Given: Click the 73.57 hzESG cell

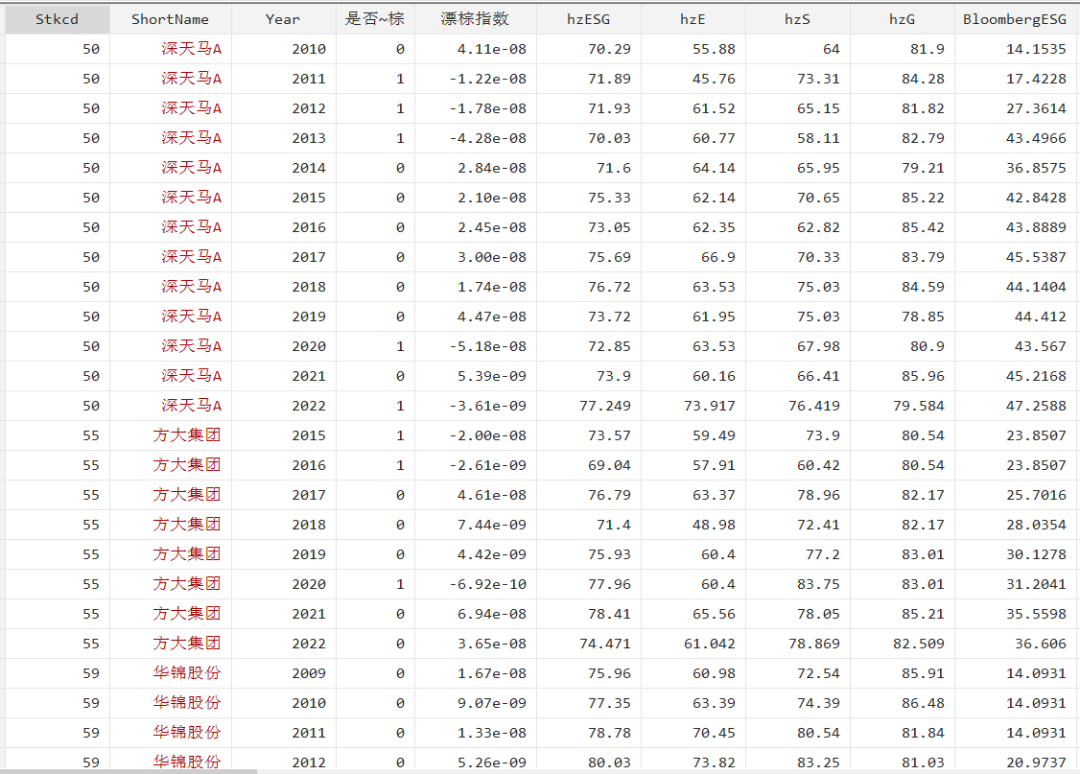Looking at the screenshot, I should click(588, 435).
